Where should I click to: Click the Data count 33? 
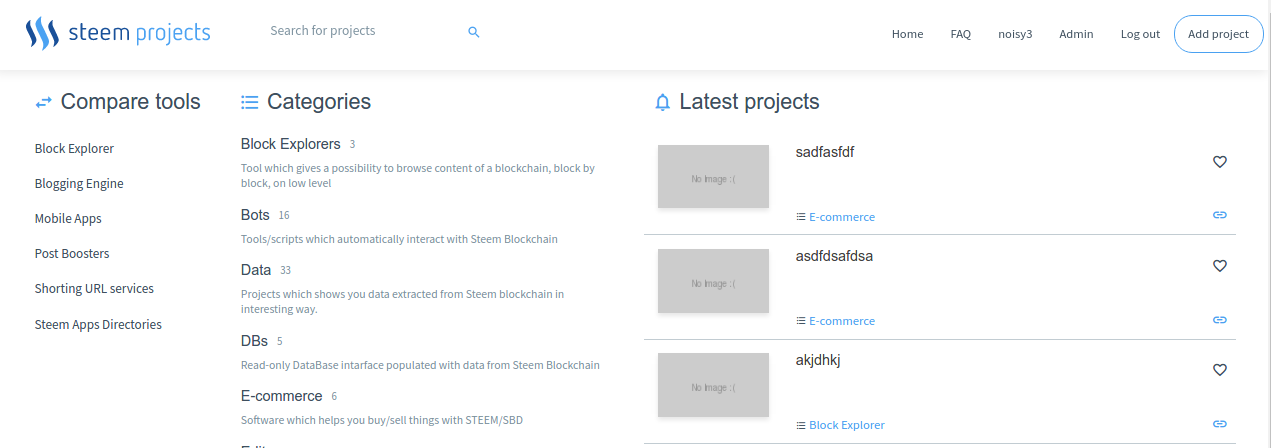(286, 271)
